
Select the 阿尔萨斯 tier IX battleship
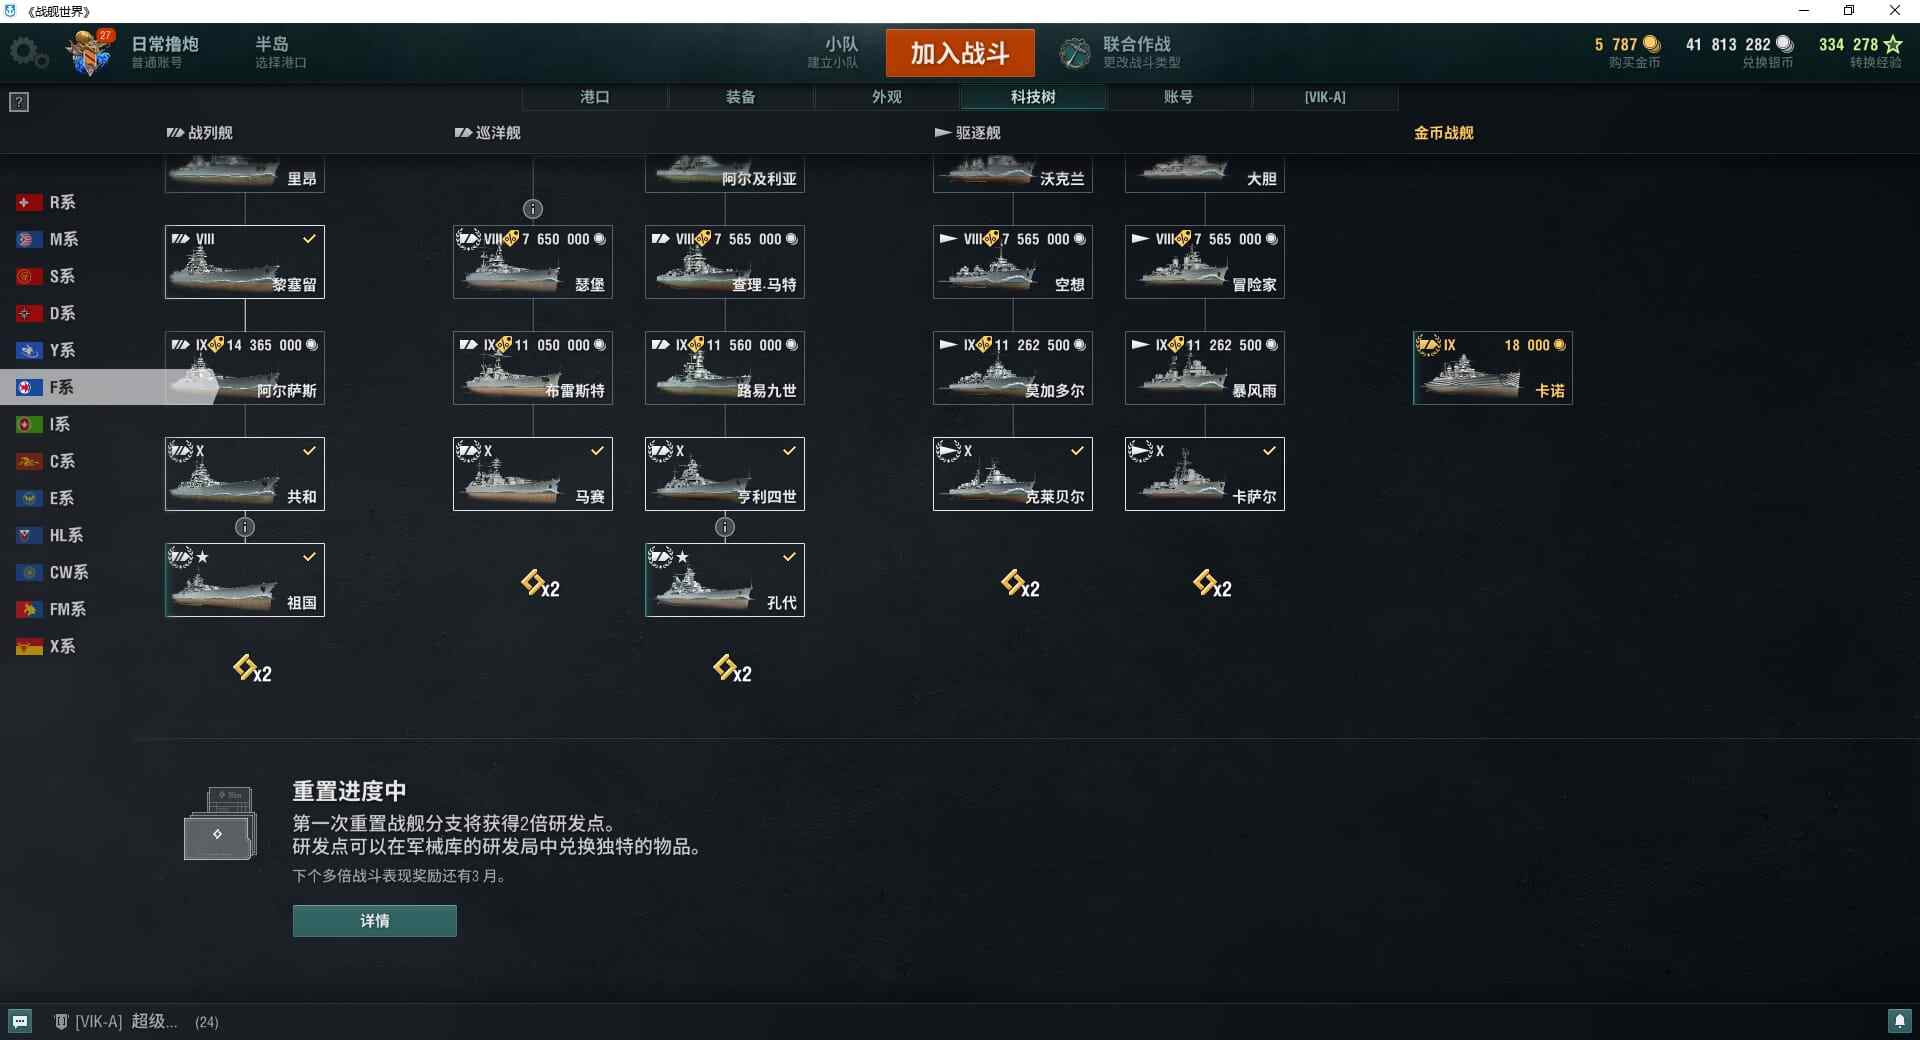click(x=245, y=368)
